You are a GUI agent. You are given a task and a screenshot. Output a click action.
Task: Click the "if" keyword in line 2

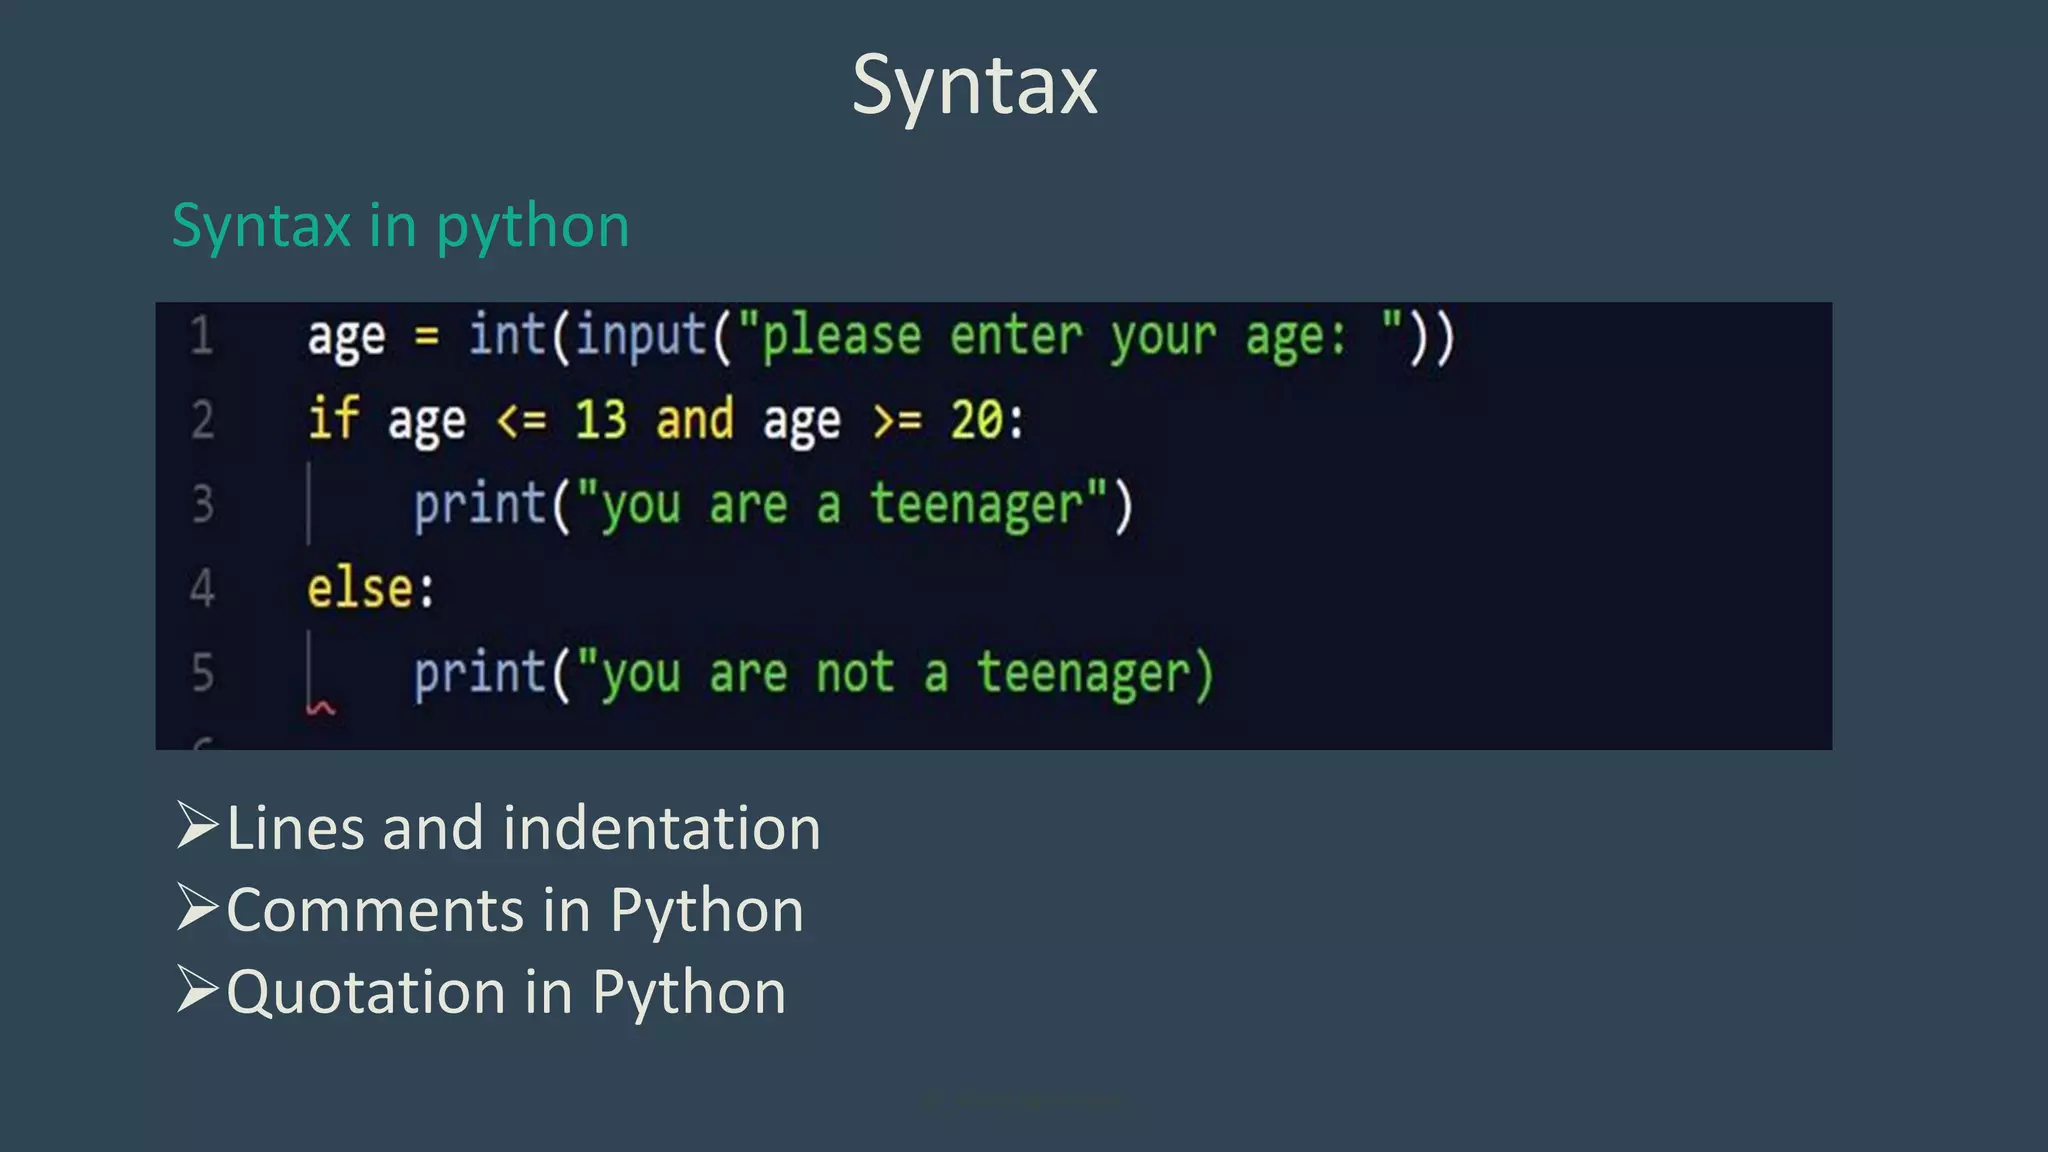[333, 417]
